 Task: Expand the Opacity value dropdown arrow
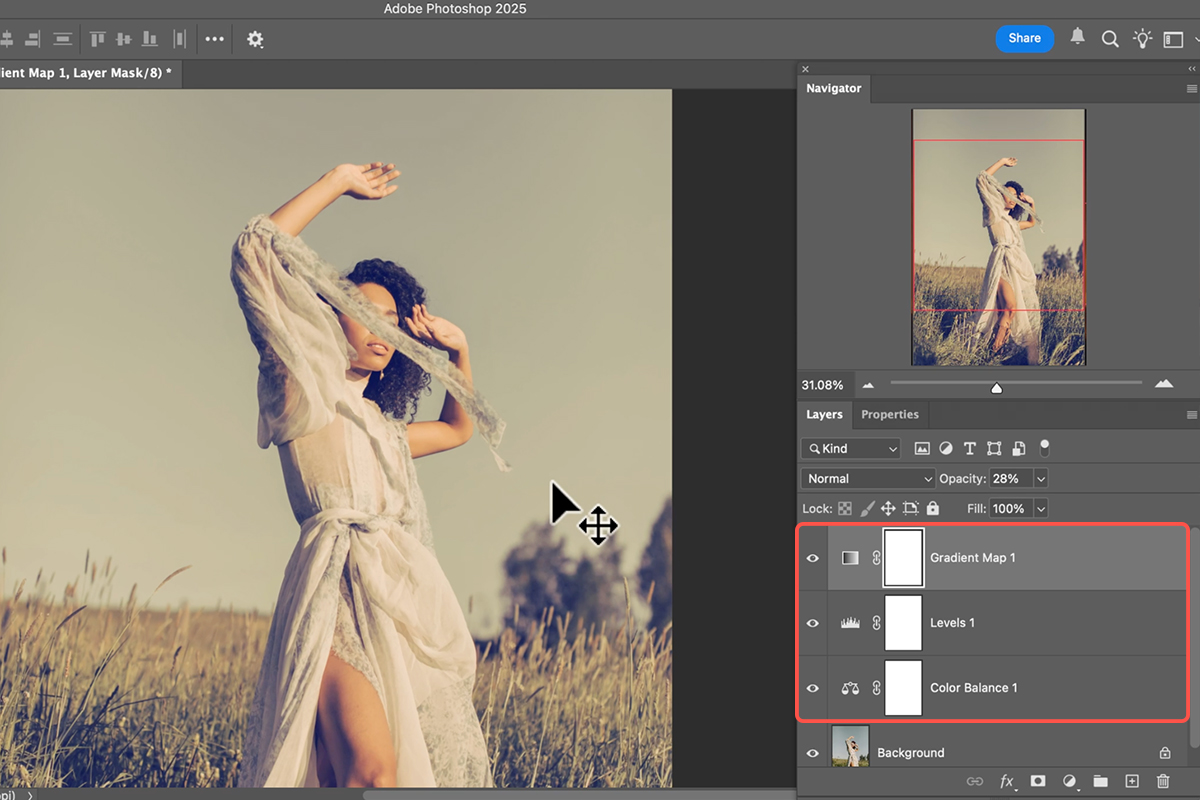click(x=1041, y=479)
